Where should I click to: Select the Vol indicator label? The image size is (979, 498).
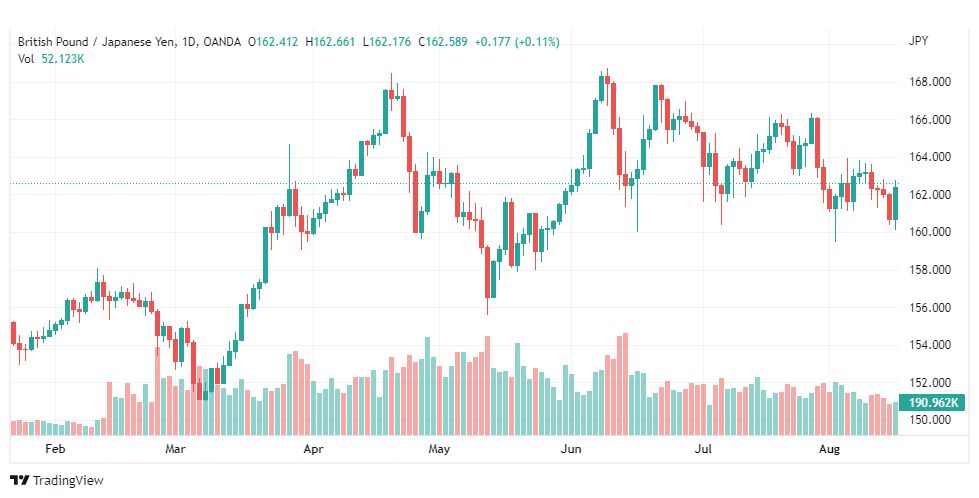26,59
